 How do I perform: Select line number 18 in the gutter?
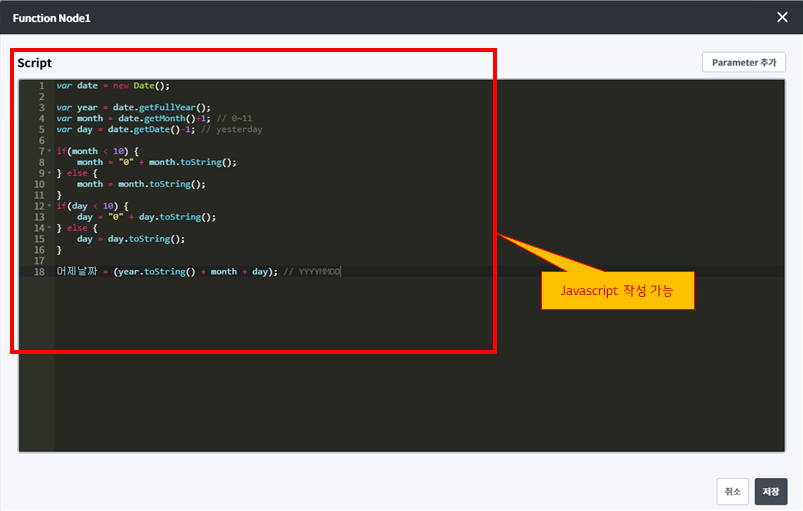(38, 272)
